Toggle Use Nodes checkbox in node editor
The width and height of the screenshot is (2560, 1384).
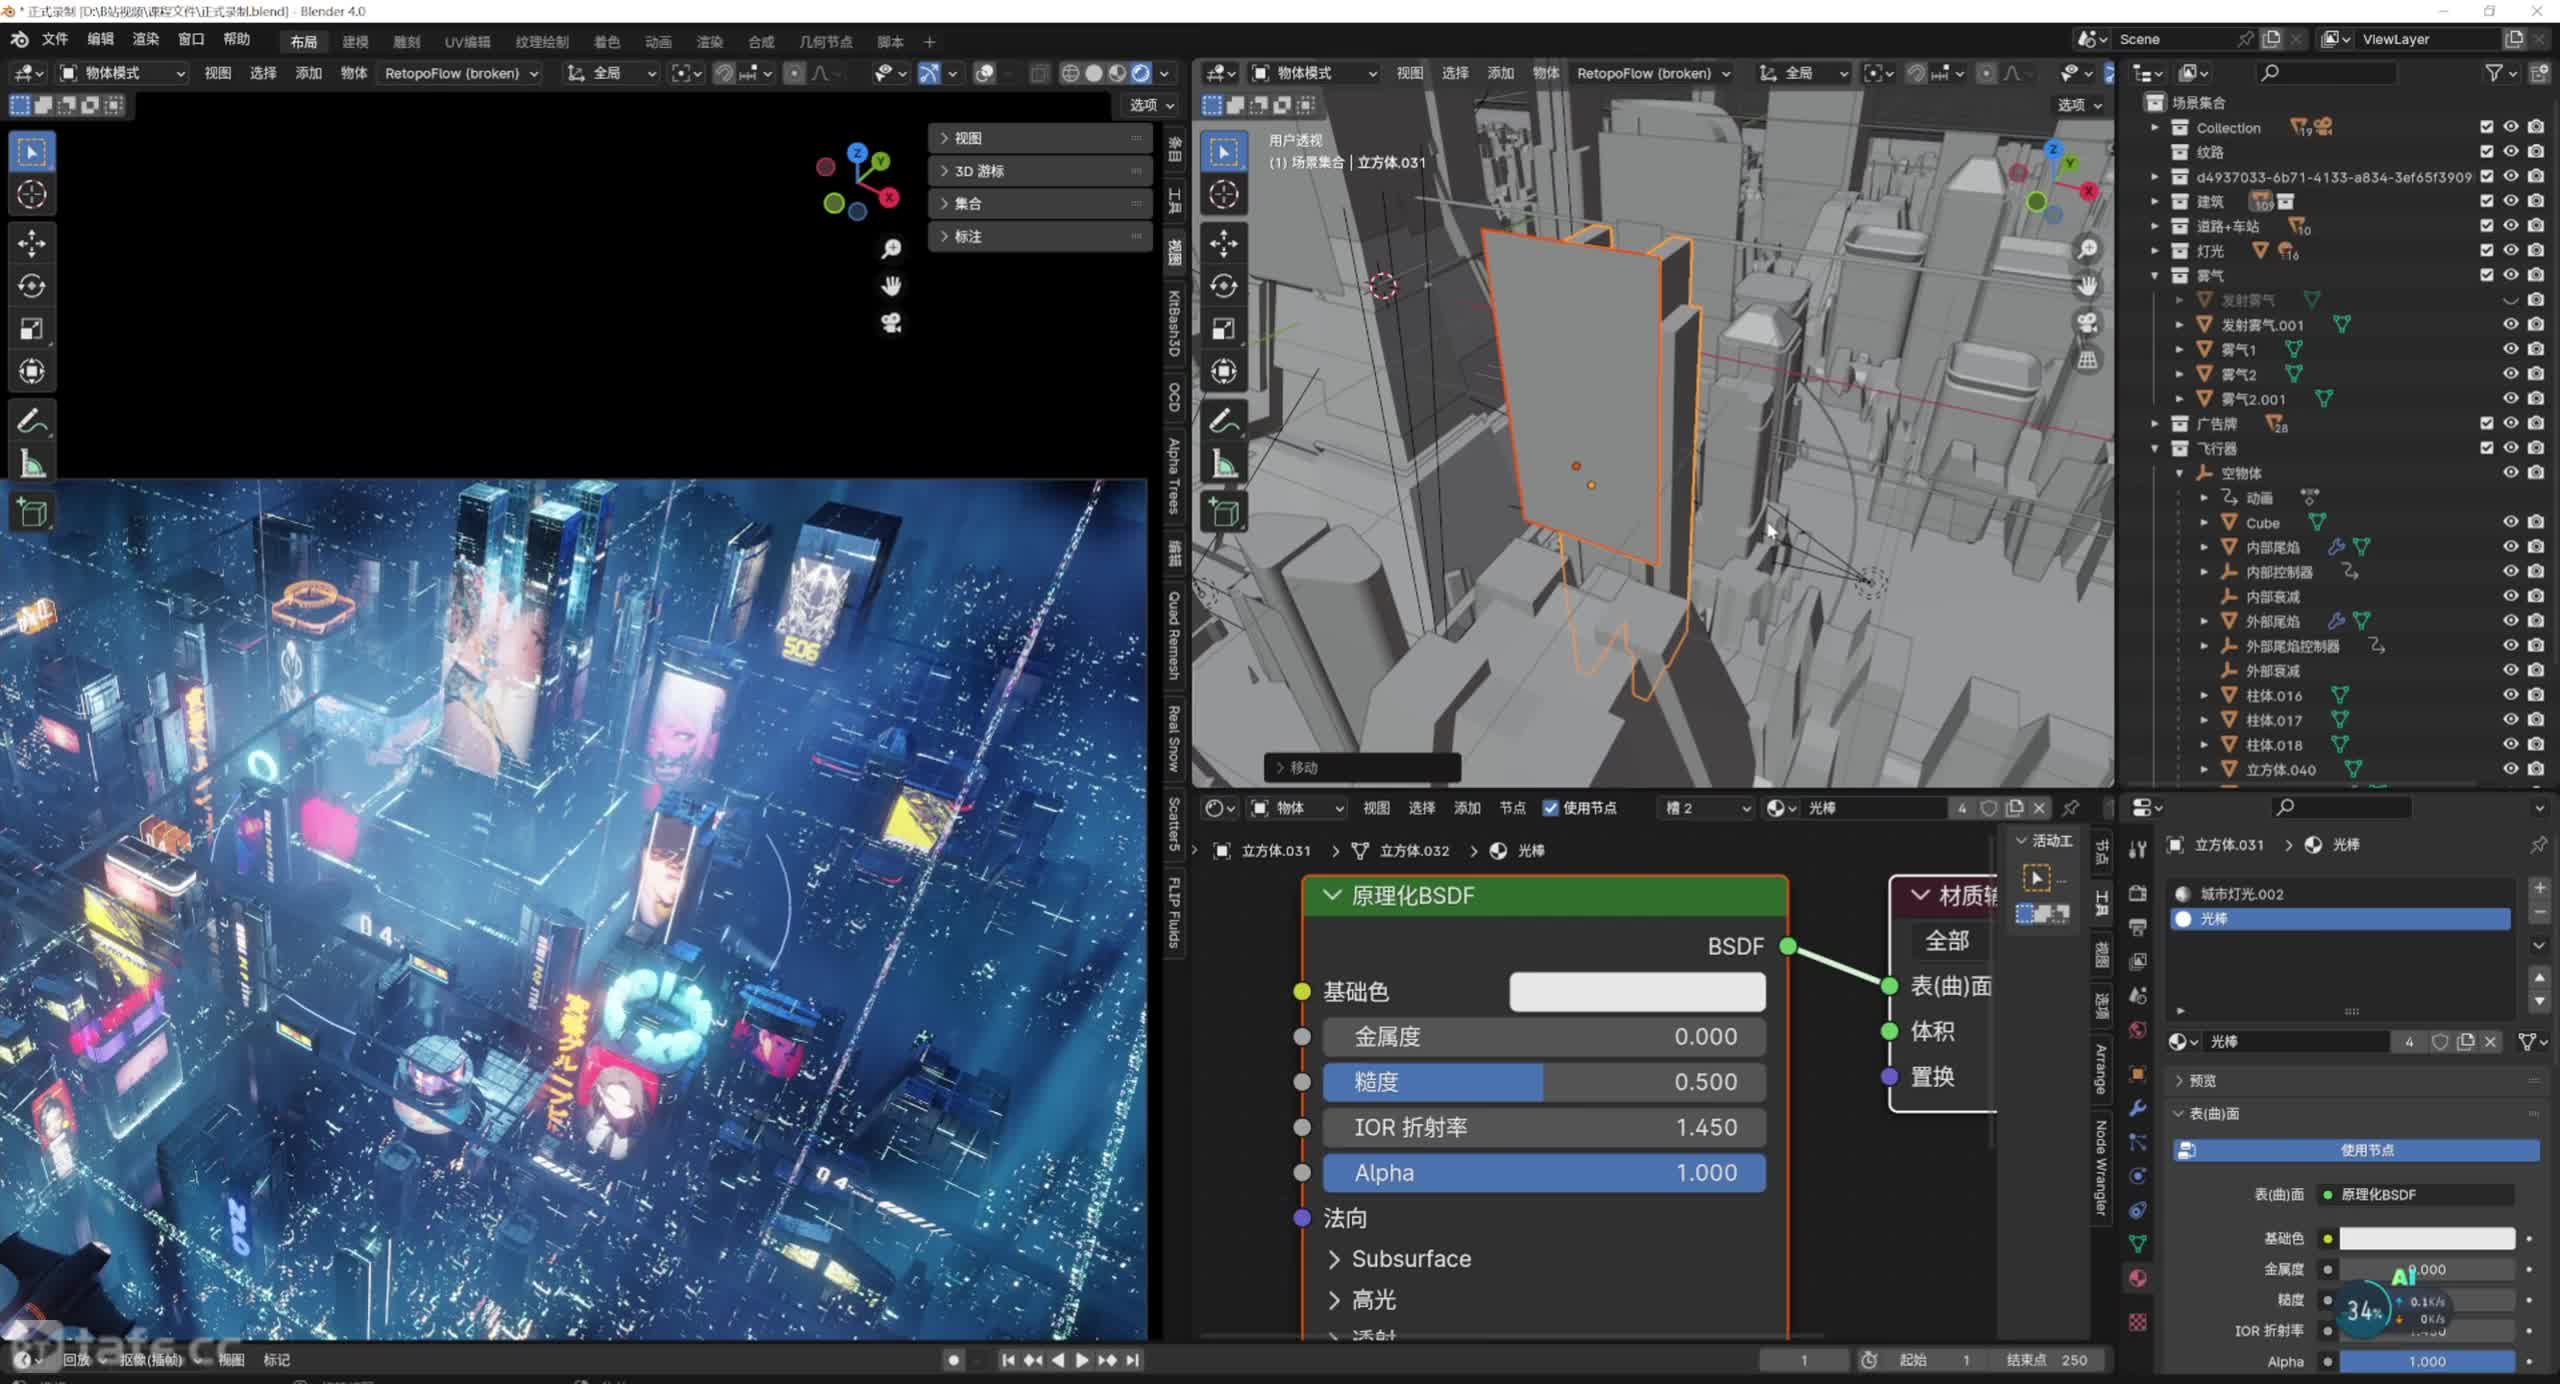pyautogui.click(x=1550, y=808)
